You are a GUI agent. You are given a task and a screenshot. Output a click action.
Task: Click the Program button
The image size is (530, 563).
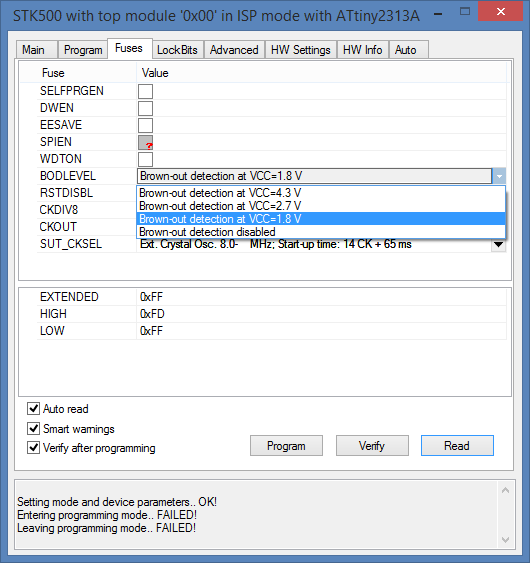point(286,446)
